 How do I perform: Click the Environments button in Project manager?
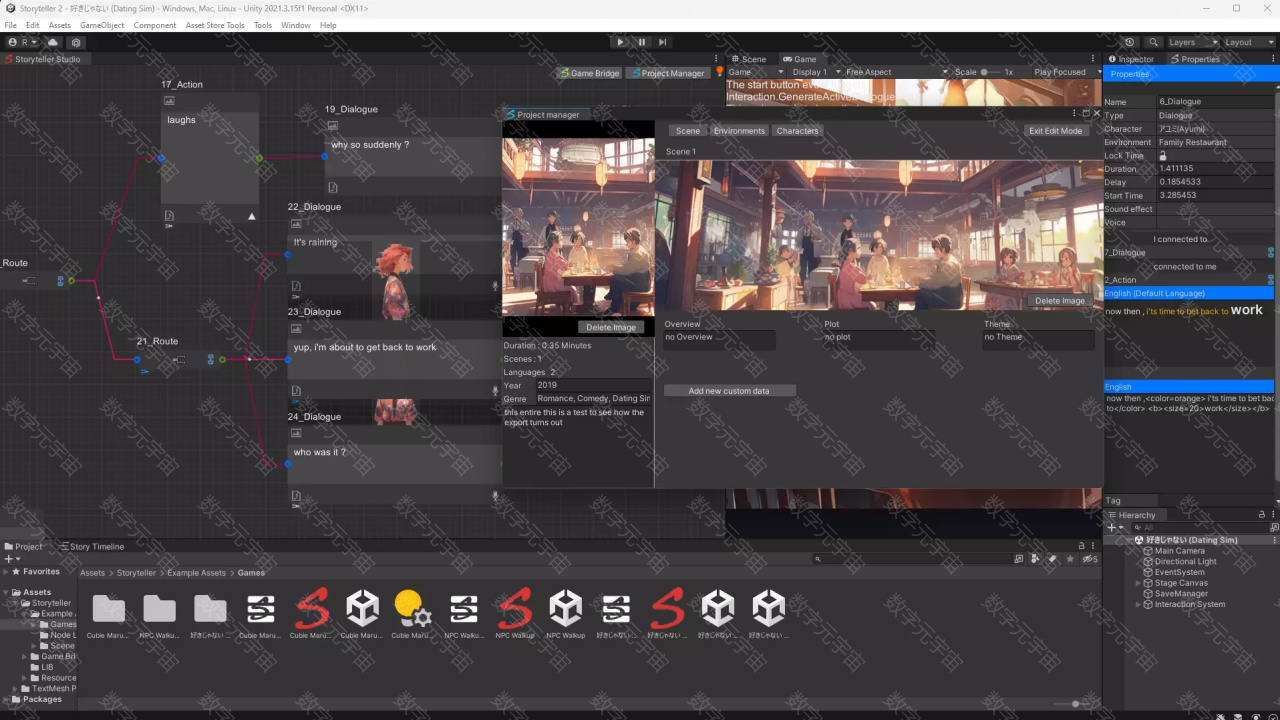739,131
